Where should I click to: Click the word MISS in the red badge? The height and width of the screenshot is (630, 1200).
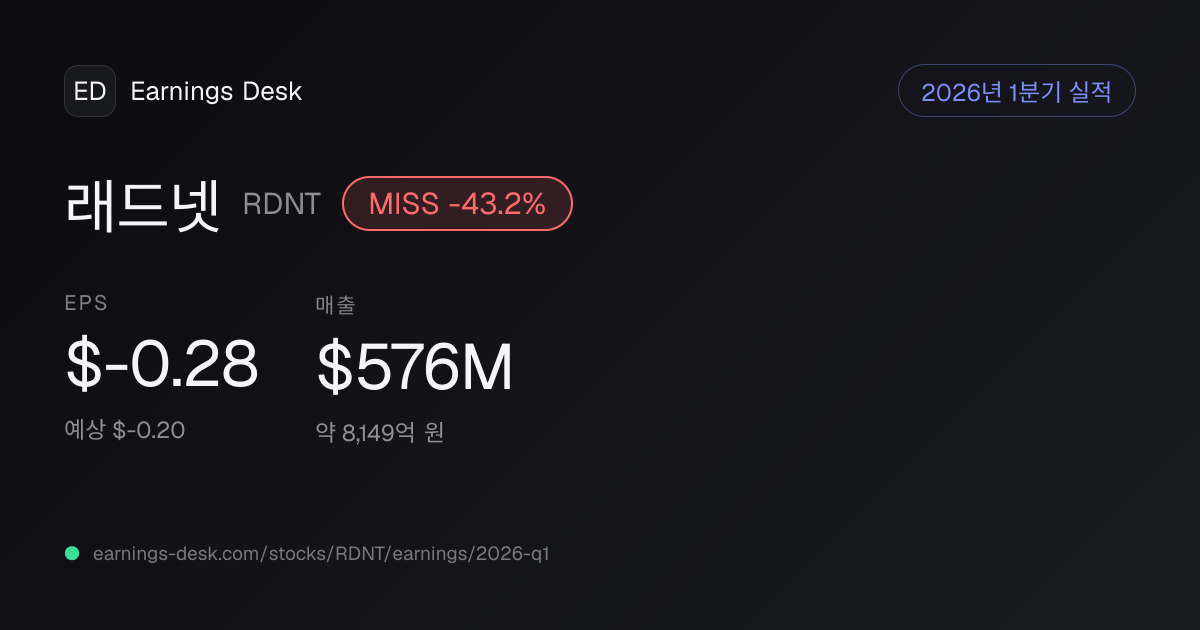[x=404, y=204]
